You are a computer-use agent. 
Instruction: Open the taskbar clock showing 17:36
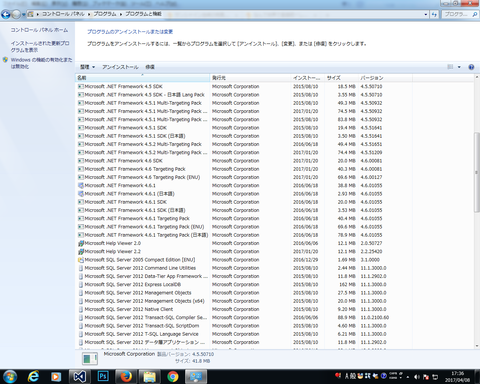point(457,377)
